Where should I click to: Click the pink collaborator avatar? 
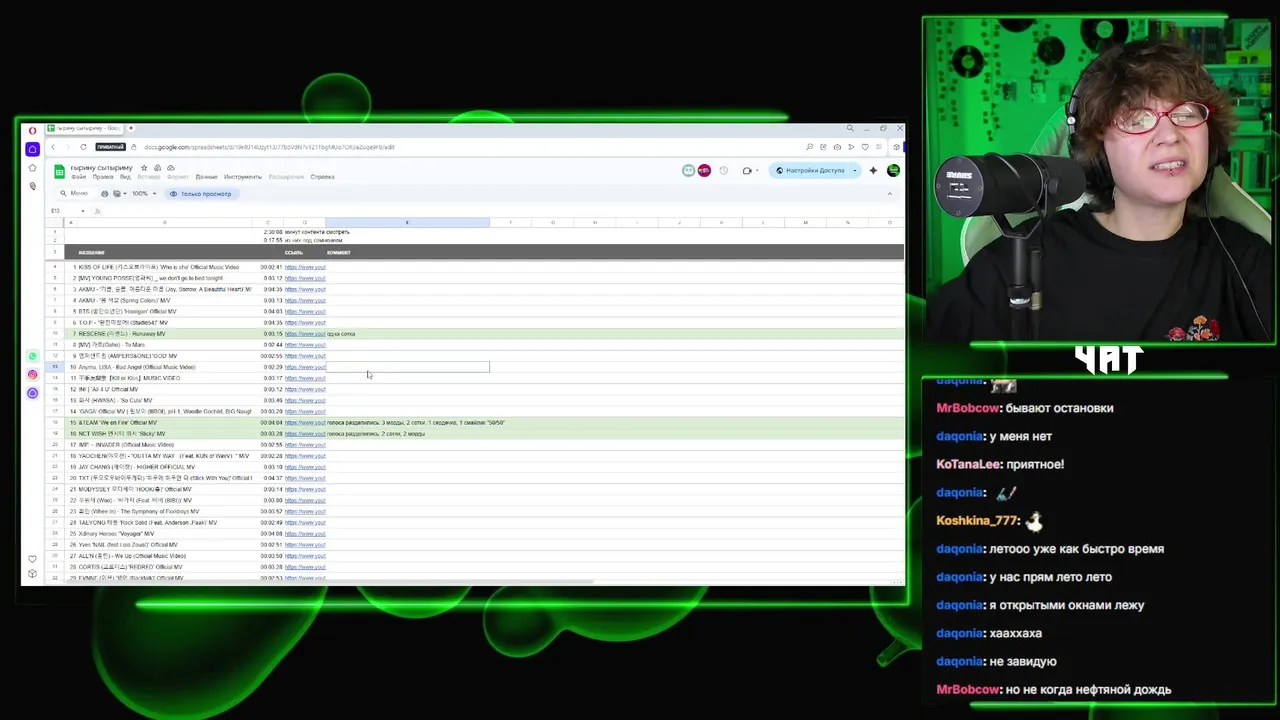(x=704, y=171)
